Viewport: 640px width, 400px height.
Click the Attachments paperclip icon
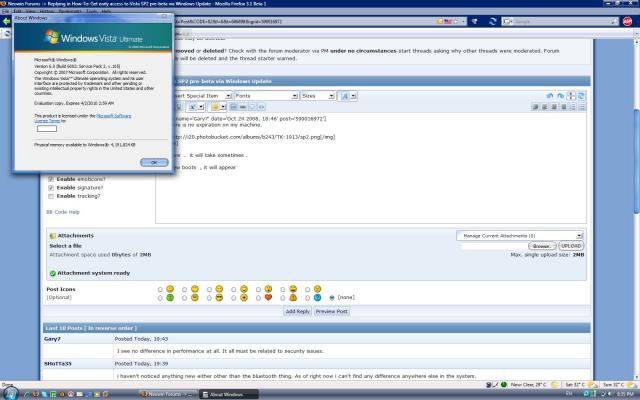pyautogui.click(x=53, y=236)
